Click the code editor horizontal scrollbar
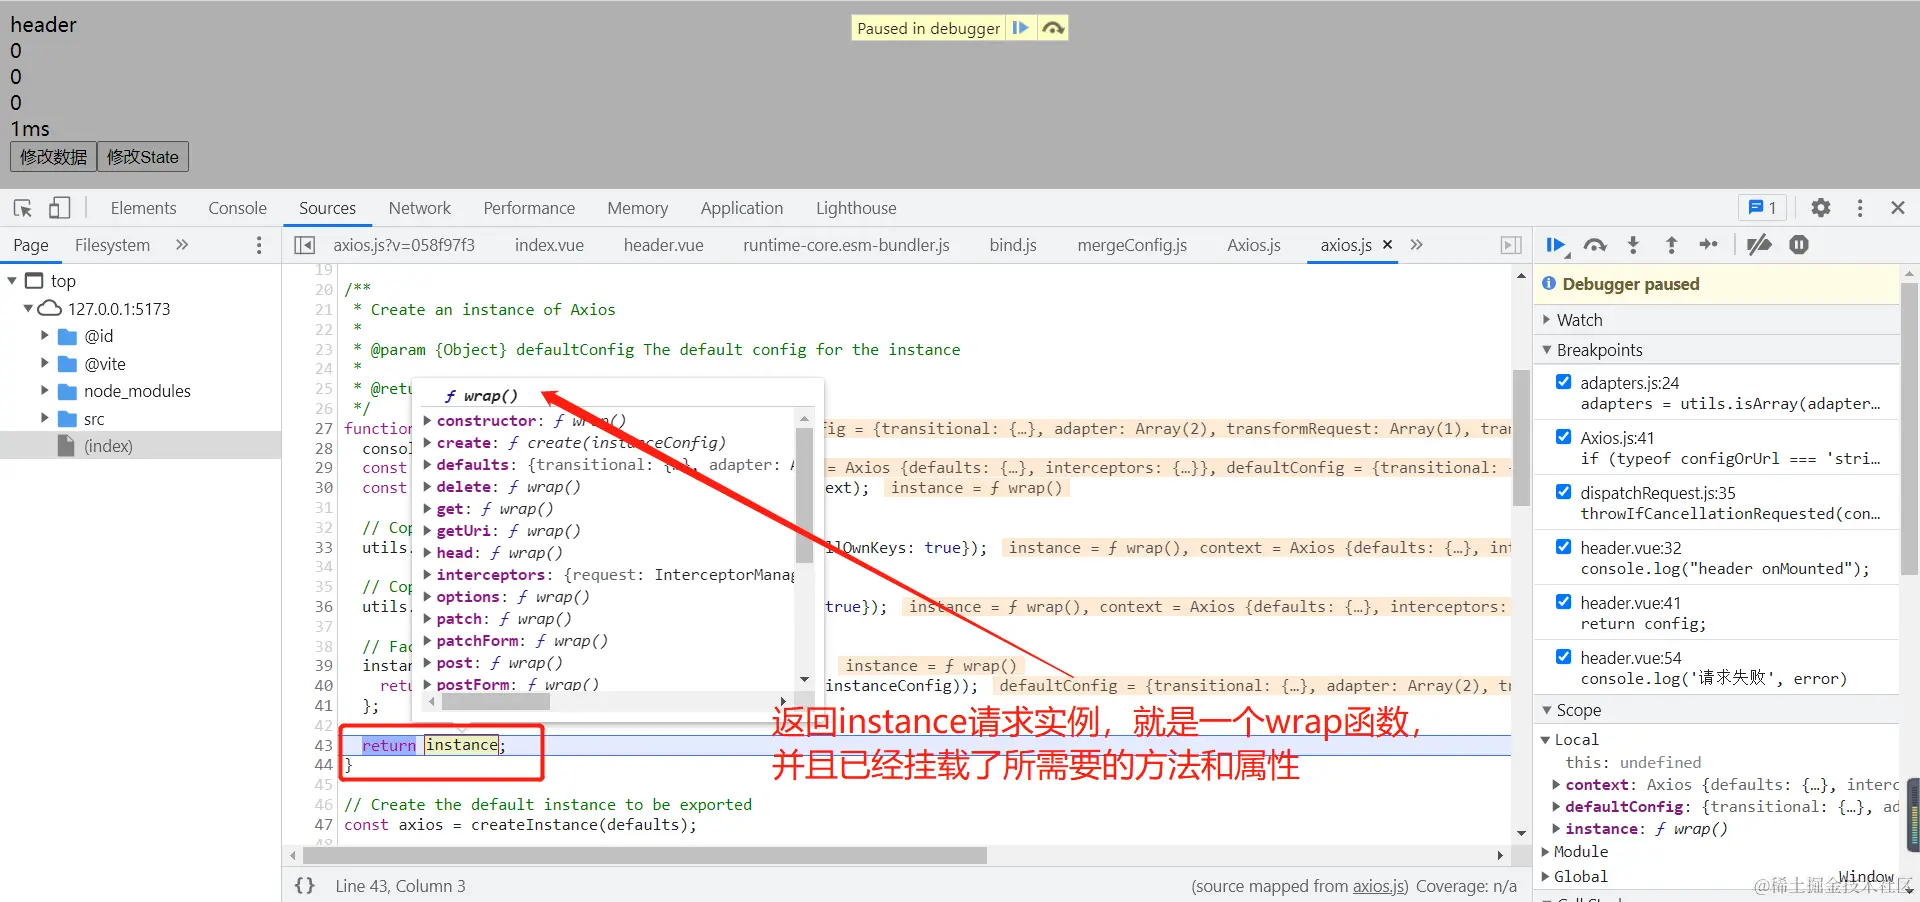Viewport: 1920px width, 902px height. tap(645, 856)
